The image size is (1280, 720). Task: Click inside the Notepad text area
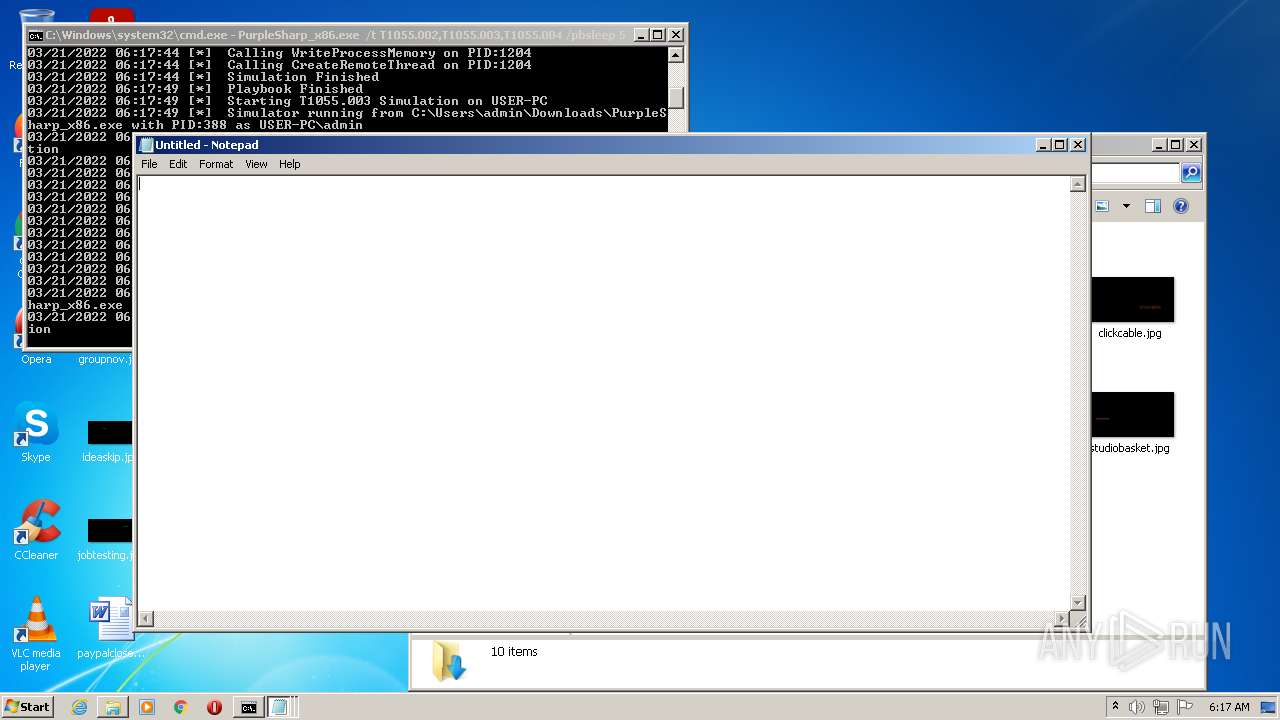(x=603, y=393)
